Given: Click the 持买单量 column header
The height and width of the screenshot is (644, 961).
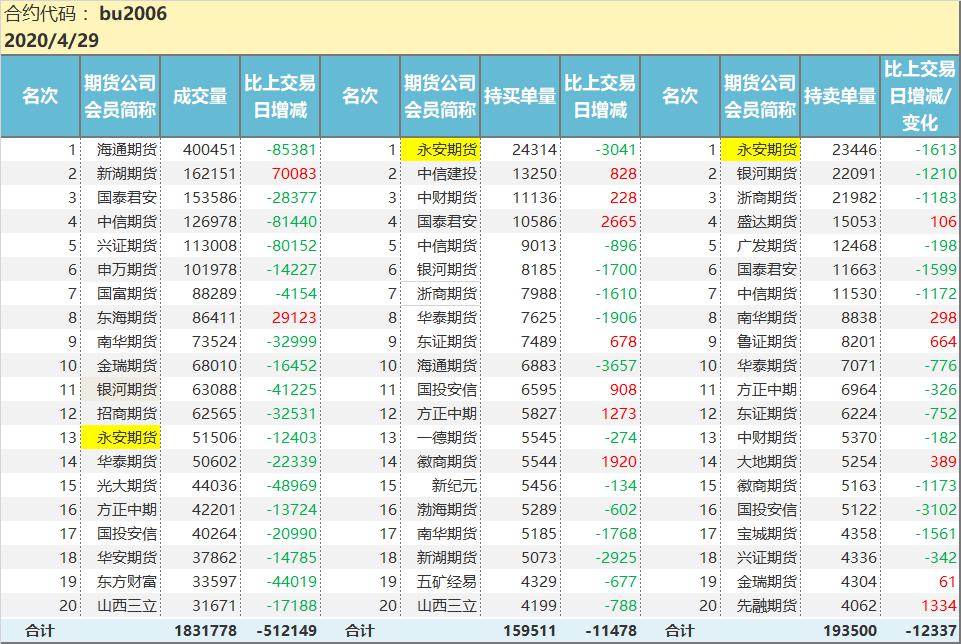Looking at the screenshot, I should click(x=520, y=96).
